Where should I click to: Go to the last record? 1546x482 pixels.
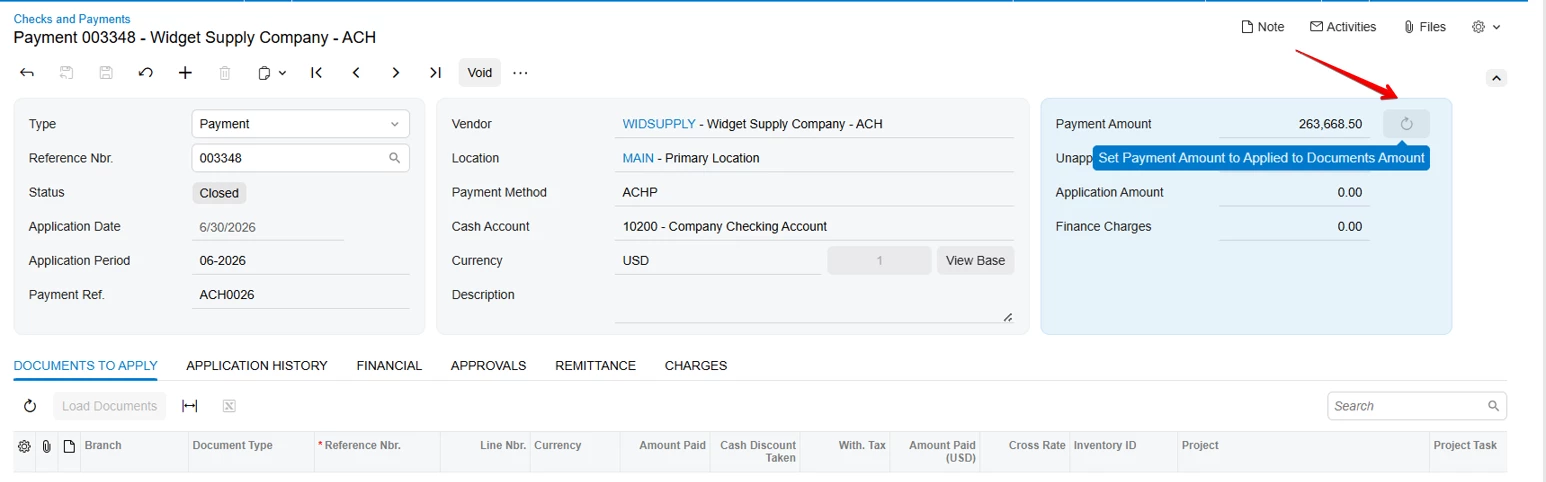click(435, 73)
